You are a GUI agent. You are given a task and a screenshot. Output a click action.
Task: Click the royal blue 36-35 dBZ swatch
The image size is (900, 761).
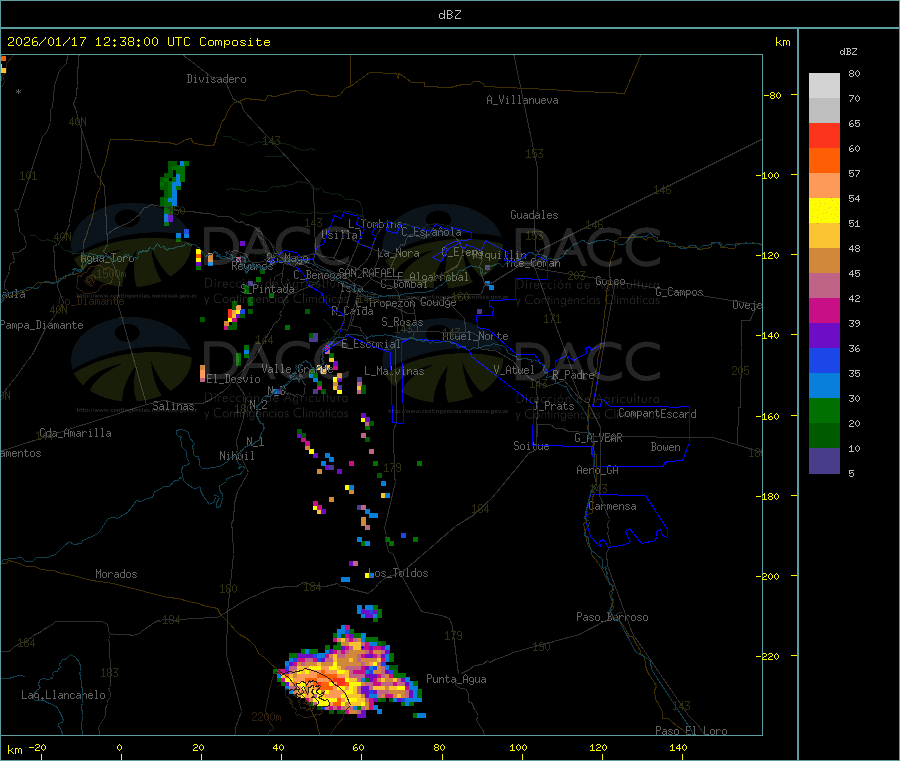click(x=824, y=360)
